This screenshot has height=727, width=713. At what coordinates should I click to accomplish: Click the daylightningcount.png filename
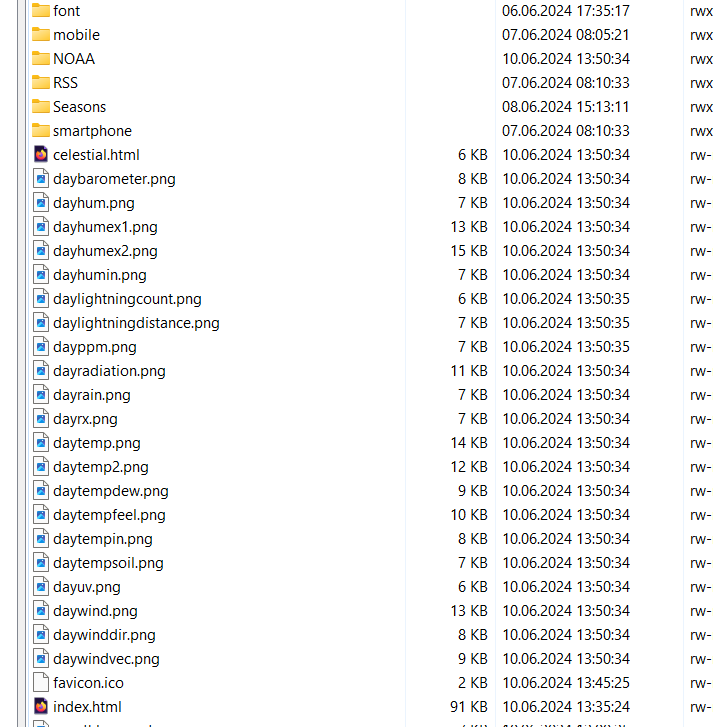127,298
